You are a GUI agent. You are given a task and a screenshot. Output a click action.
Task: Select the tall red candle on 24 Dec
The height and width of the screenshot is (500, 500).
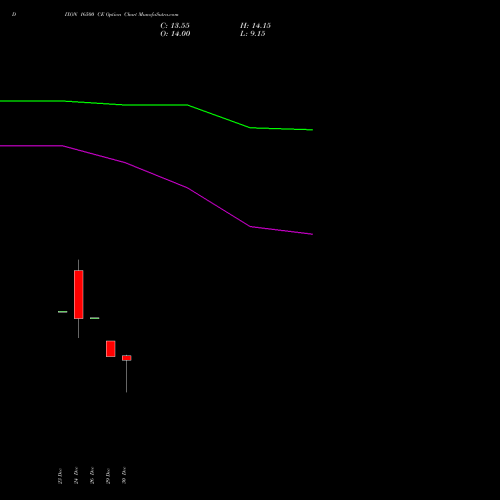79,295
